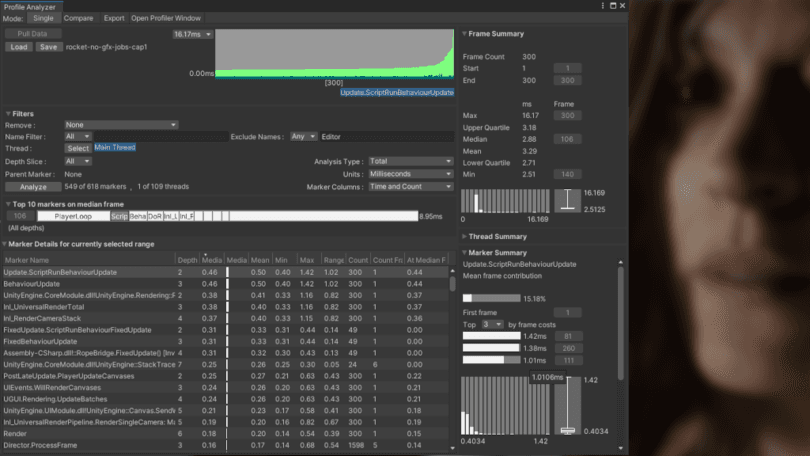This screenshot has height=456, width=810.
Task: Click the Filters section foldout arrow
Action: [8, 113]
